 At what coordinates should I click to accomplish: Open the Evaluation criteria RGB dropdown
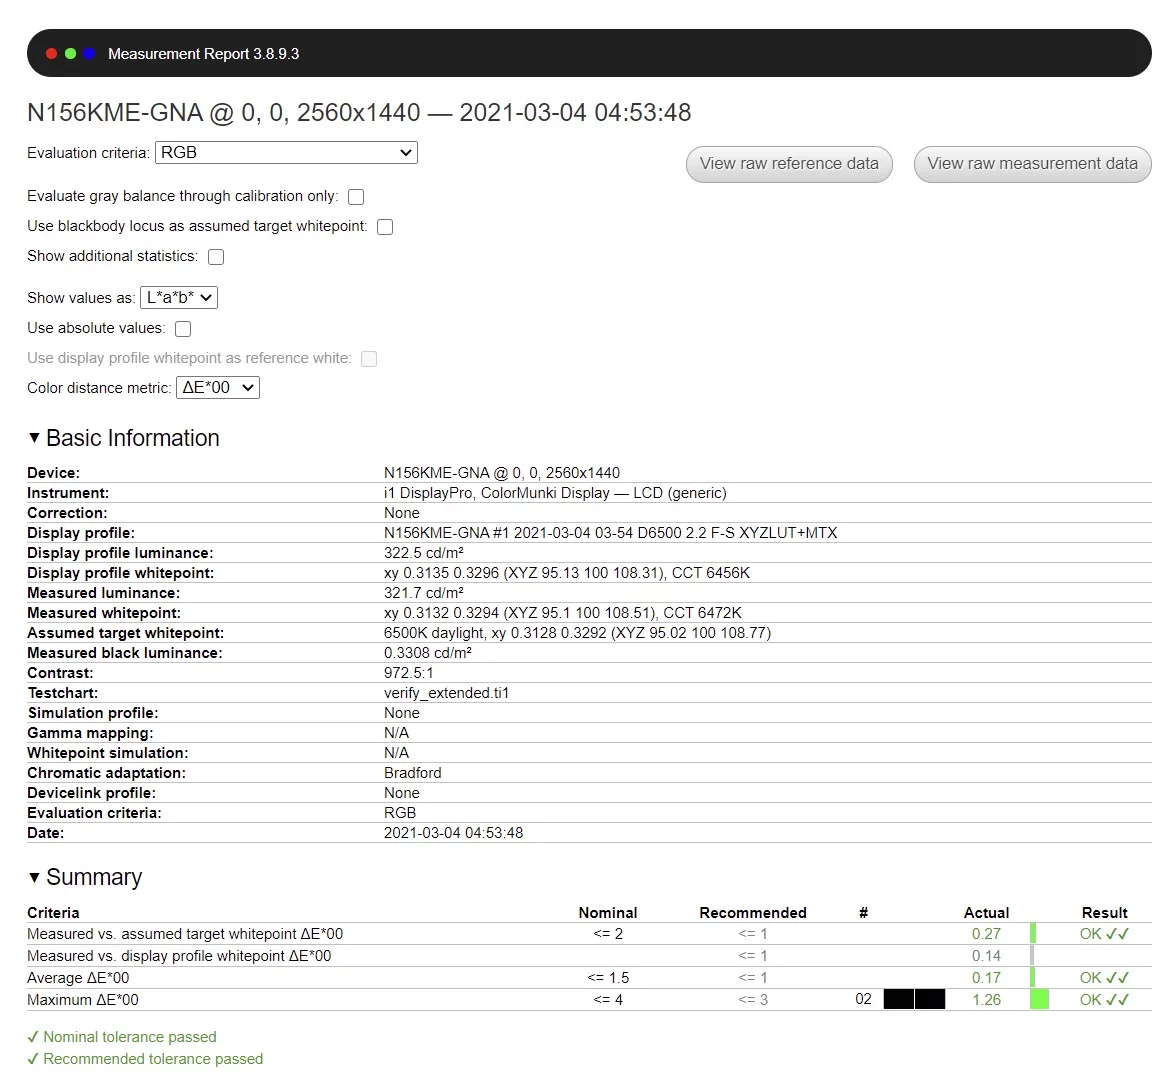286,153
